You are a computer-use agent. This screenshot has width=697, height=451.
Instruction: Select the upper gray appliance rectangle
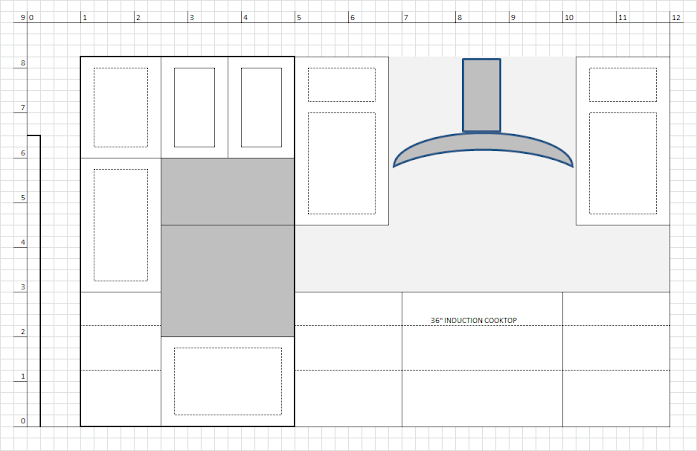tap(228, 192)
